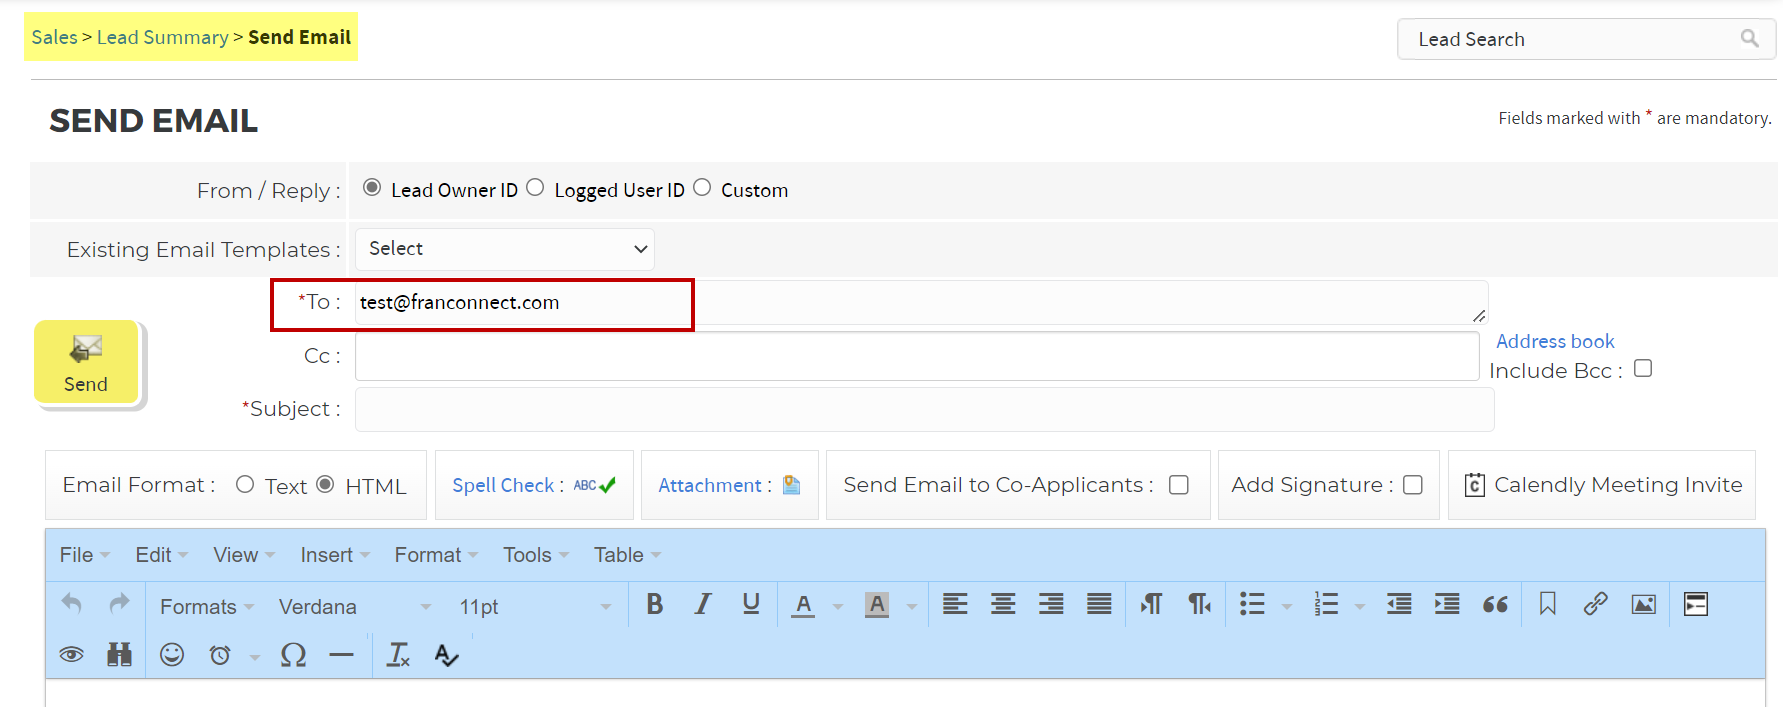Select the Lead Owner ID radio button
The image size is (1783, 707).
372,187
